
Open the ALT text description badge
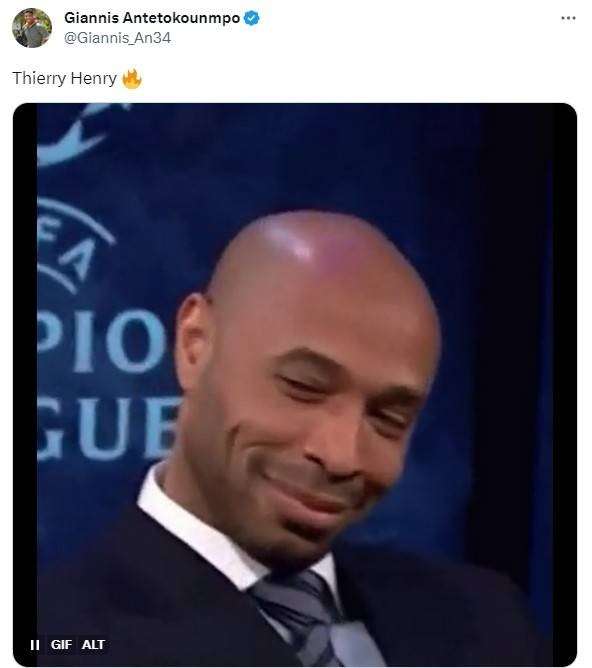click(93, 645)
